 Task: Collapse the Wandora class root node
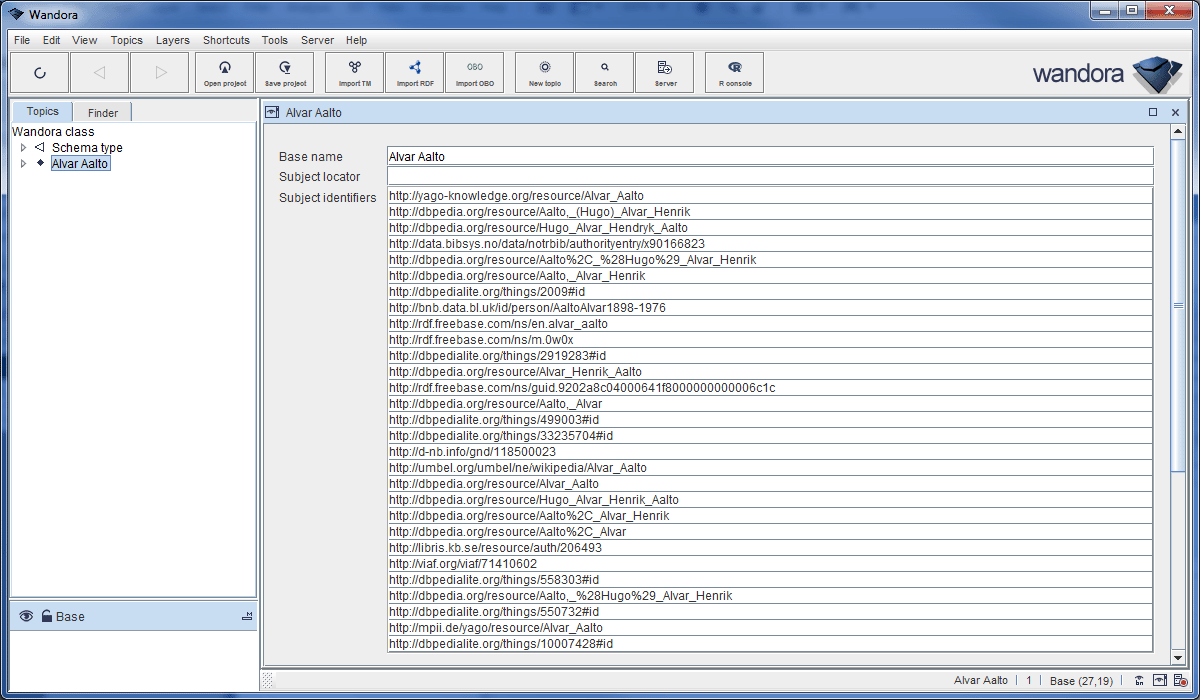(x=53, y=131)
